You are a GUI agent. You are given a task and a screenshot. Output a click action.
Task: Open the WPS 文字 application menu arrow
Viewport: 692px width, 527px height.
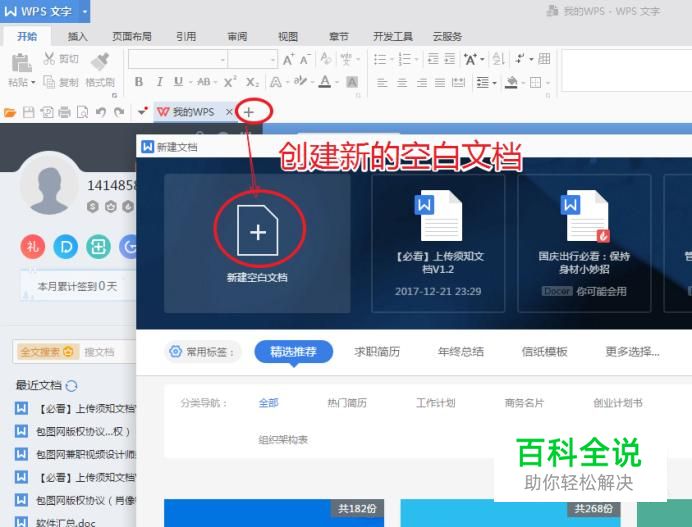pos(84,11)
